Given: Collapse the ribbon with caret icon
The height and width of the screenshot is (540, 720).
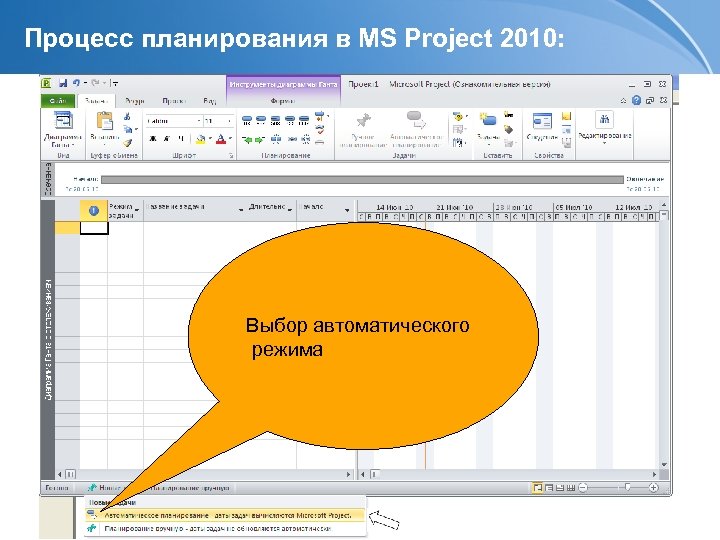Looking at the screenshot, I should coord(624,100).
